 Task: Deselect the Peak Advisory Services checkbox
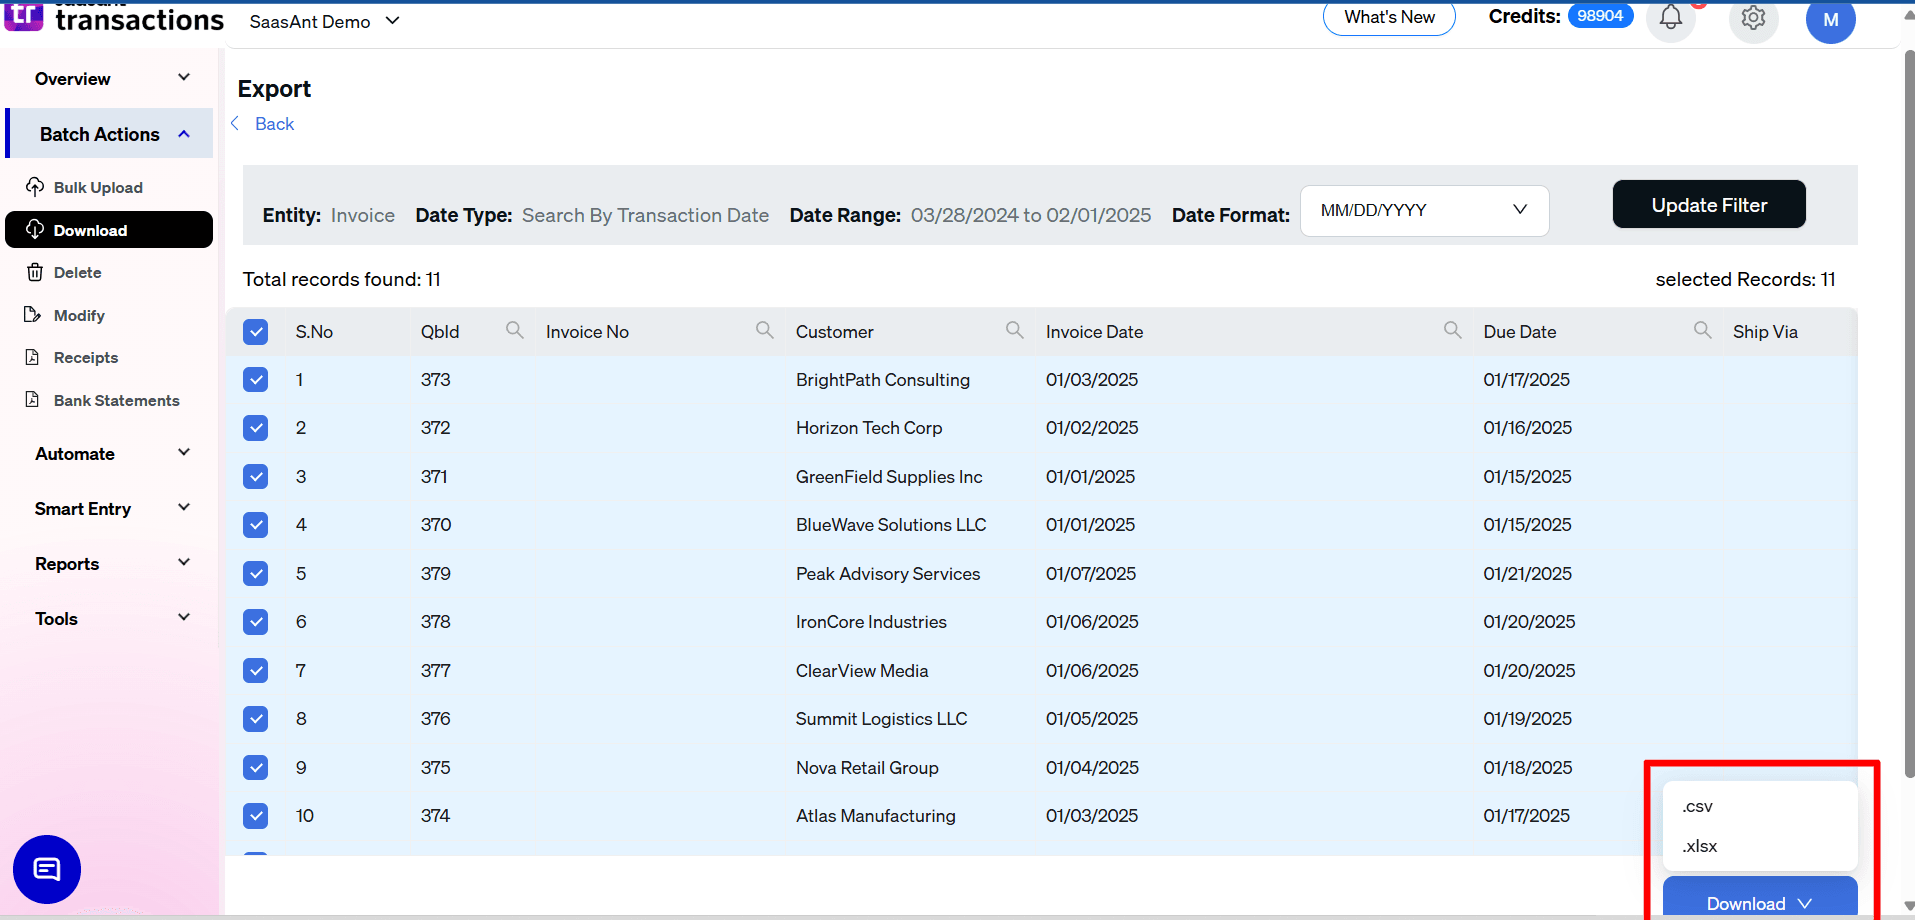(255, 573)
